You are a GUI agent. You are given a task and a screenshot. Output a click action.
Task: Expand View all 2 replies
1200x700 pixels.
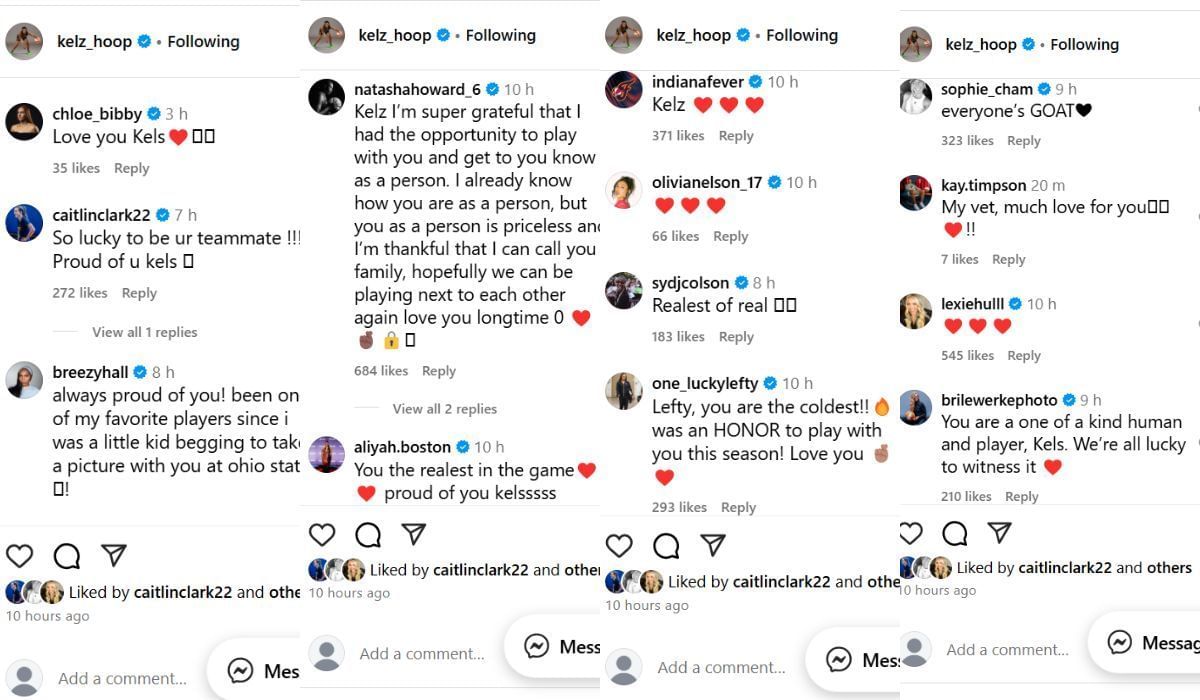tap(444, 408)
